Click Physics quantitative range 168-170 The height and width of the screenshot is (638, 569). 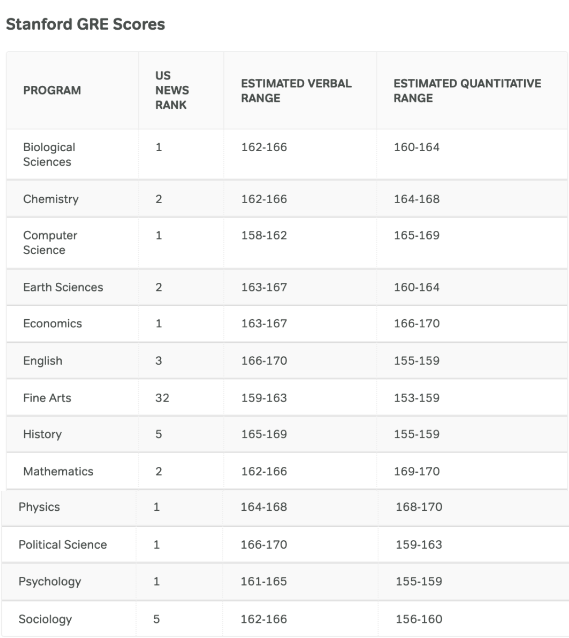click(419, 507)
